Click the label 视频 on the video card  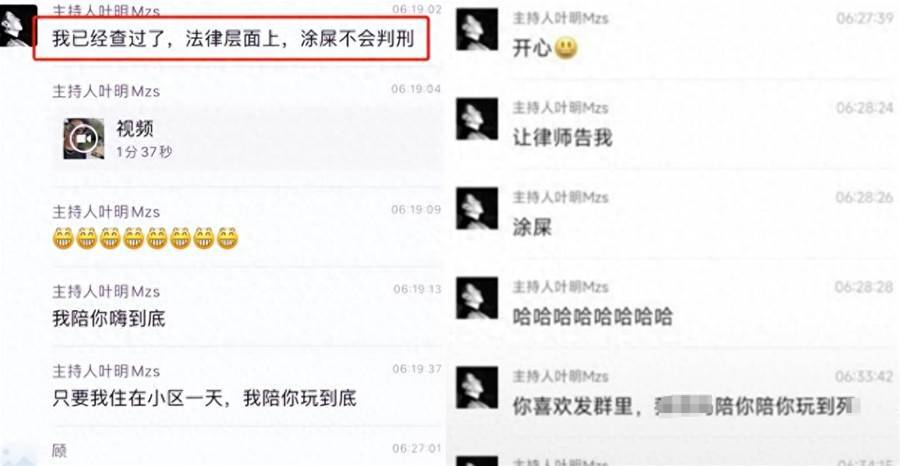point(135,129)
